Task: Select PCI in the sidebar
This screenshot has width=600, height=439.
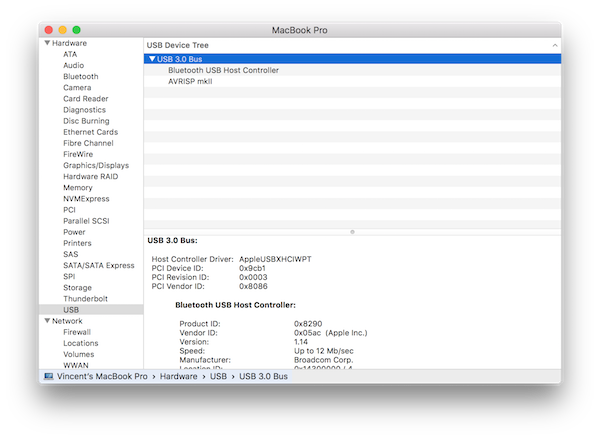Action: point(69,210)
